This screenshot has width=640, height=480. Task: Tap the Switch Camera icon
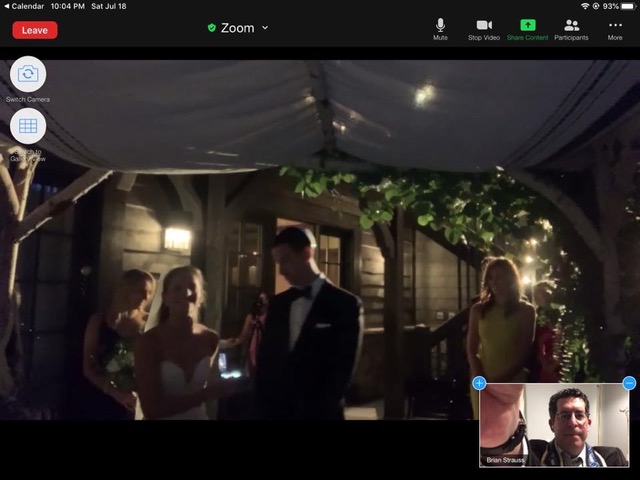coord(28,74)
